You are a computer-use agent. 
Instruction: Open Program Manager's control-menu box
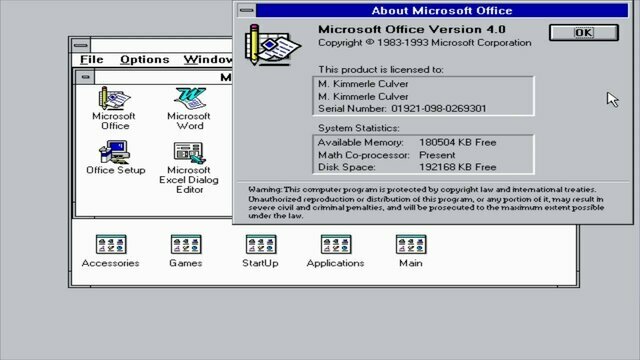(80, 45)
